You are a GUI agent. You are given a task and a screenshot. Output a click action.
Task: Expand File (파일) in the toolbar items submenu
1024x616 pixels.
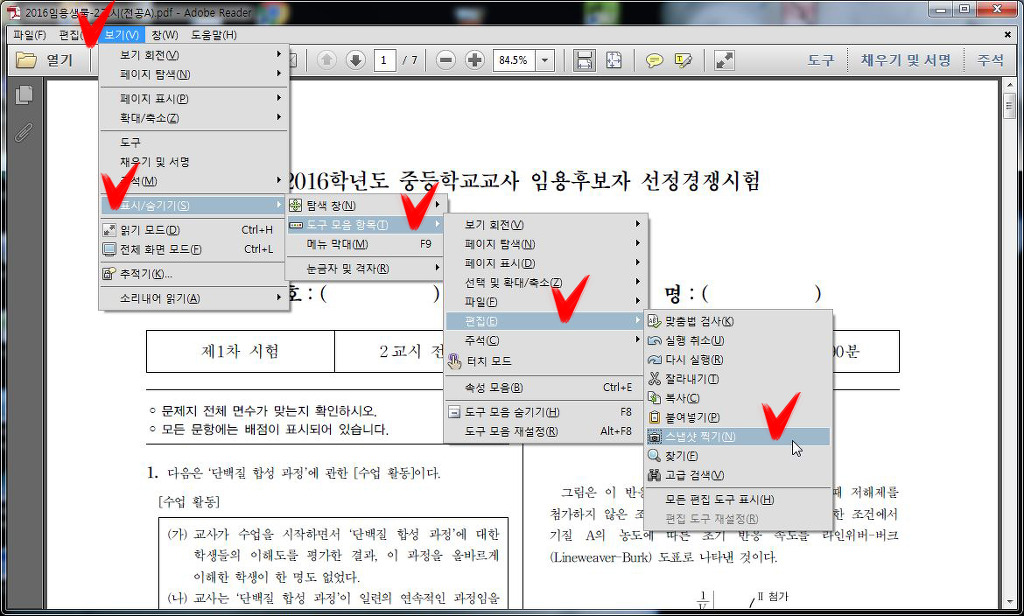click(545, 302)
